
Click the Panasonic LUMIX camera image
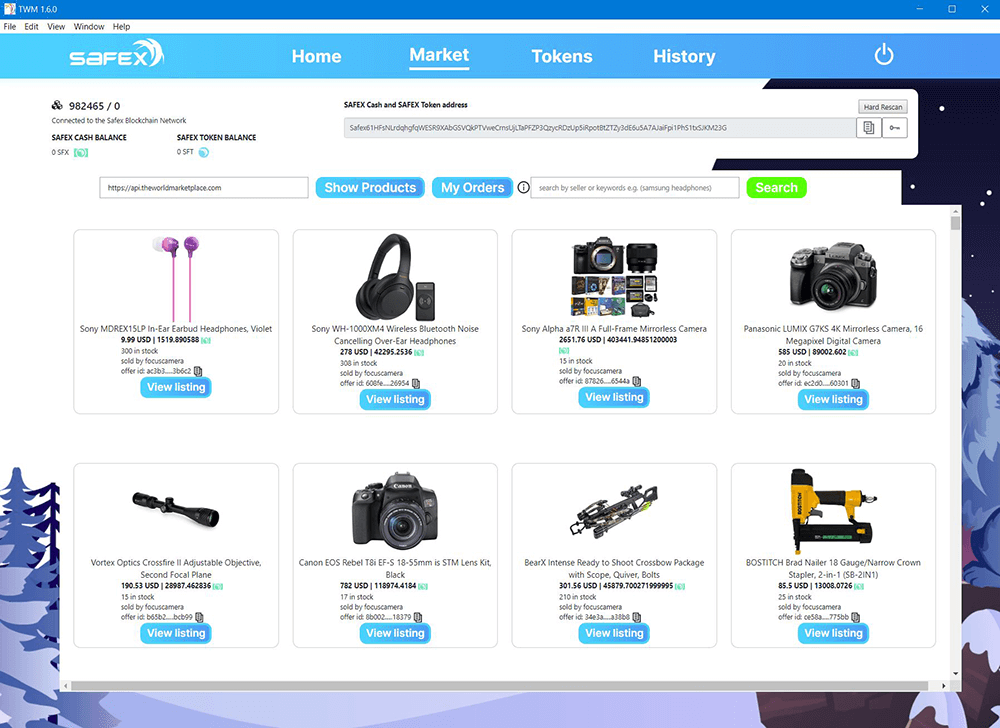pyautogui.click(x=833, y=276)
